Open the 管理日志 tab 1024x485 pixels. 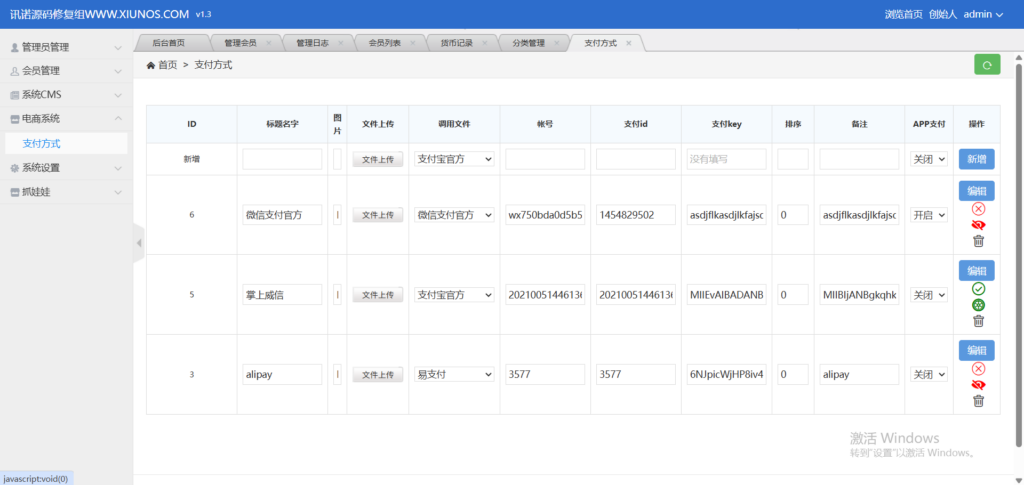coord(312,43)
